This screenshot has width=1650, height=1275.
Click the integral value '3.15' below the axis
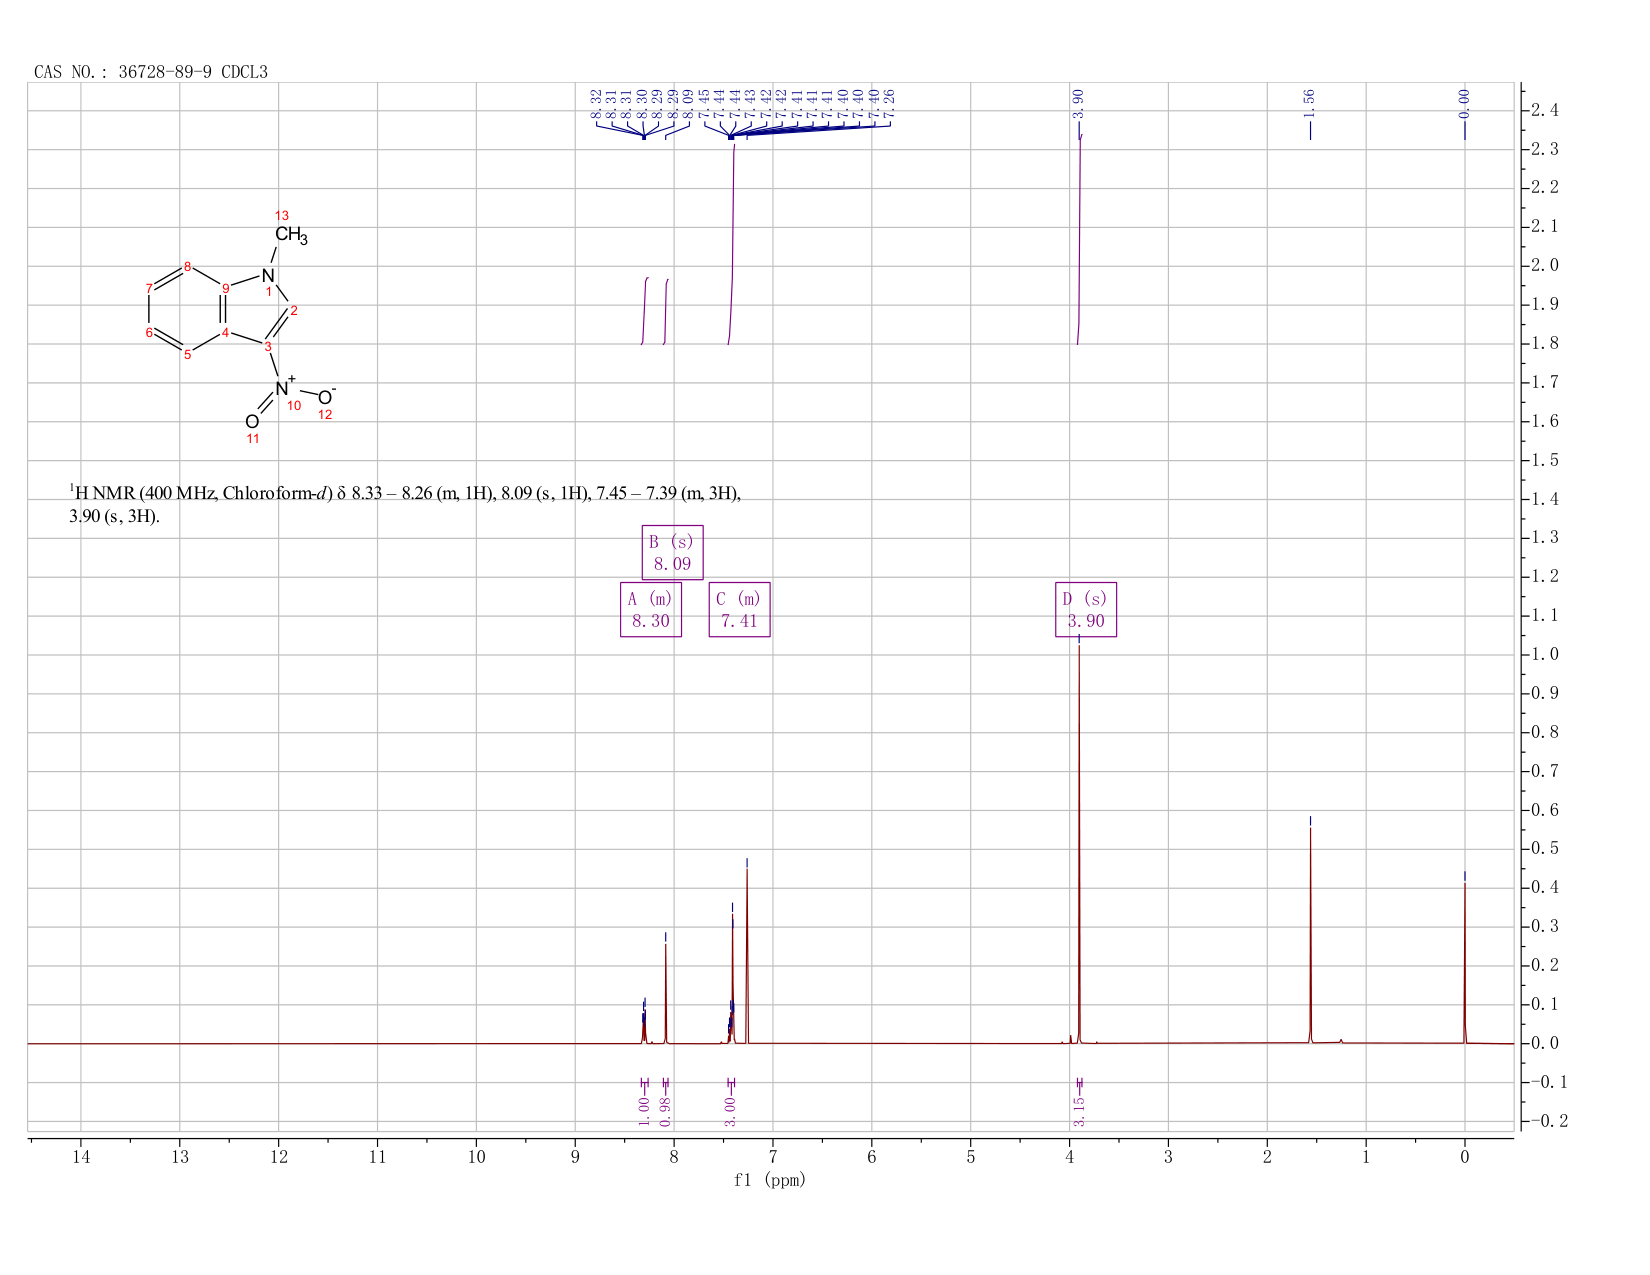[x=1079, y=1111]
